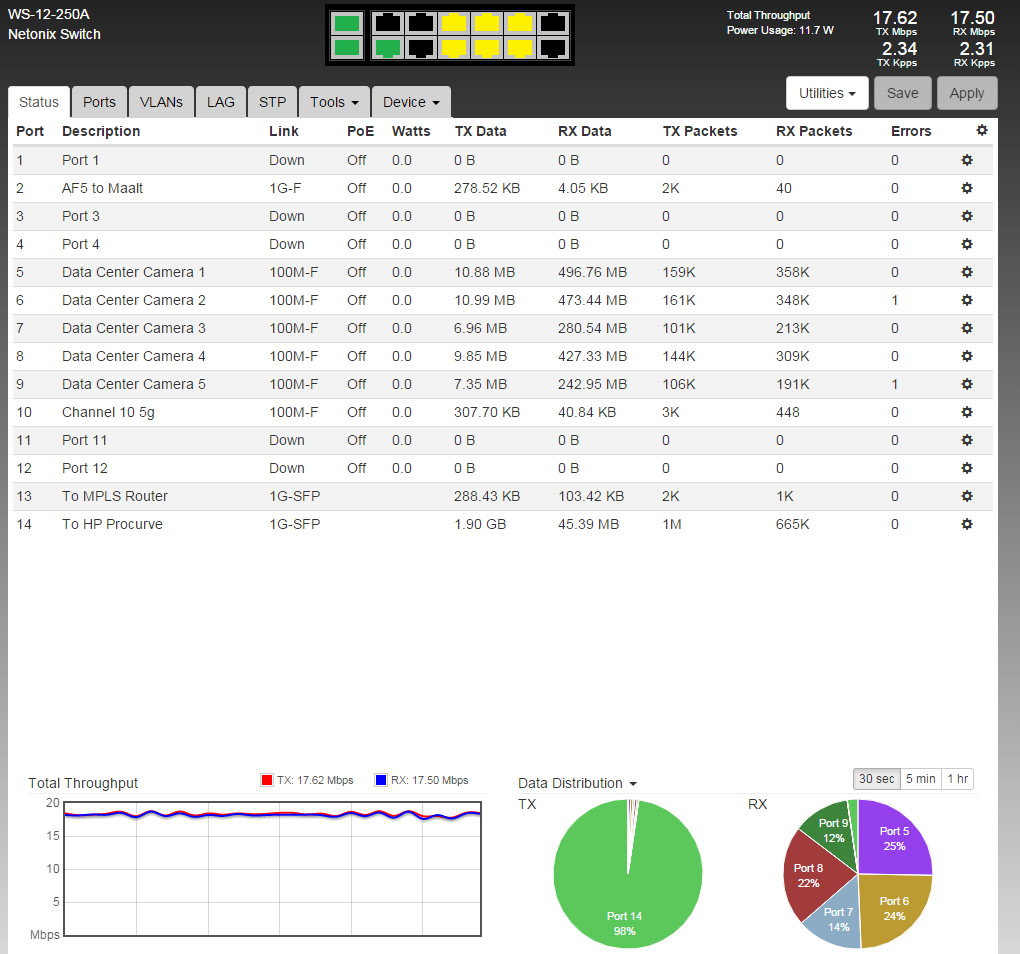Viewport: 1020px width, 954px height.
Task: Click gear icon for To MPLS Router
Action: click(967, 496)
